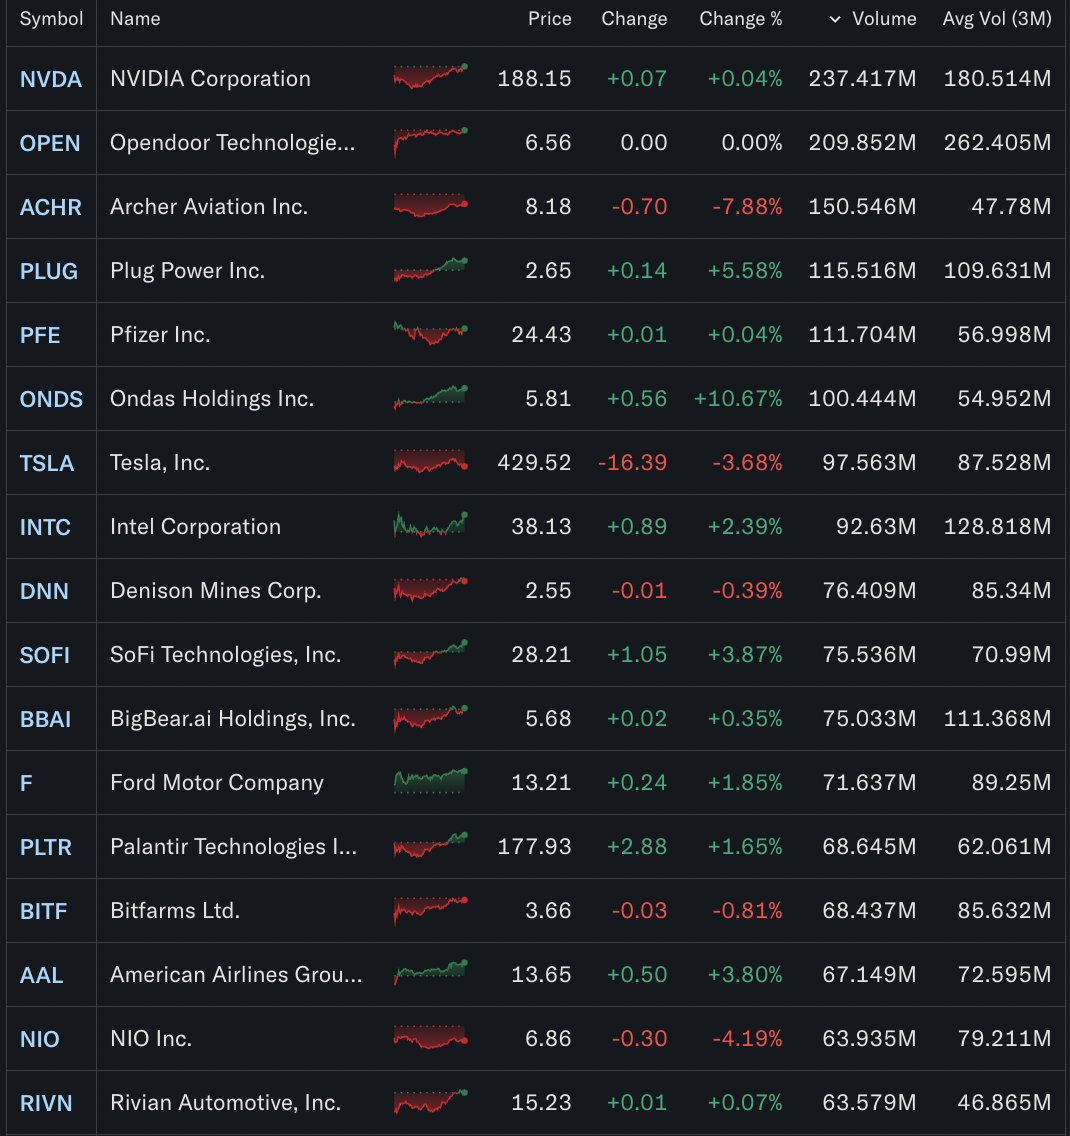The image size is (1070, 1136).
Task: View the BigBear.ai sparkline chart
Action: click(430, 717)
